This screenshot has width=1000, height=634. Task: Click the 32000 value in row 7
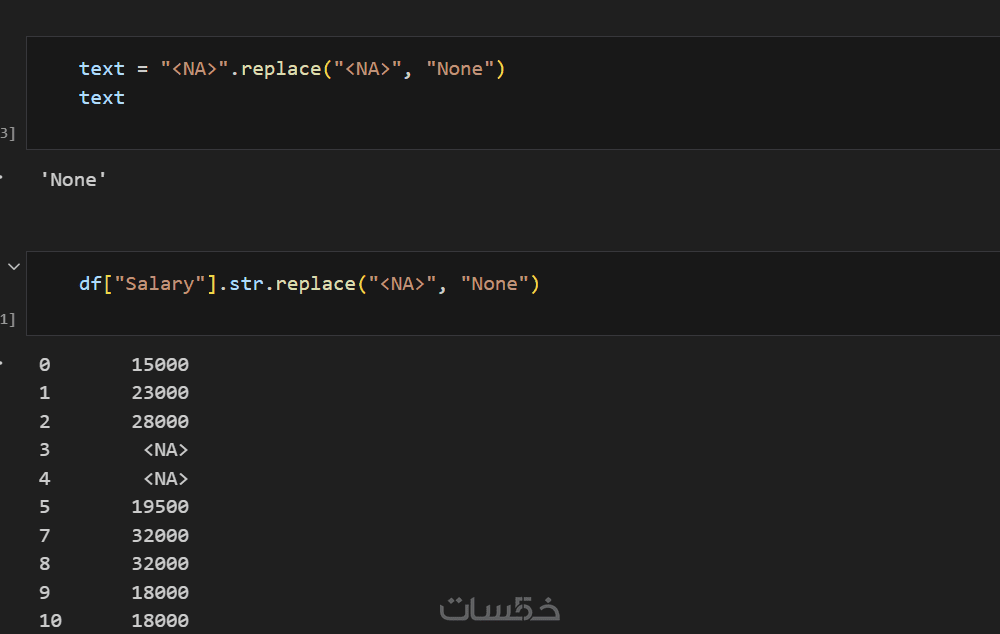point(160,535)
